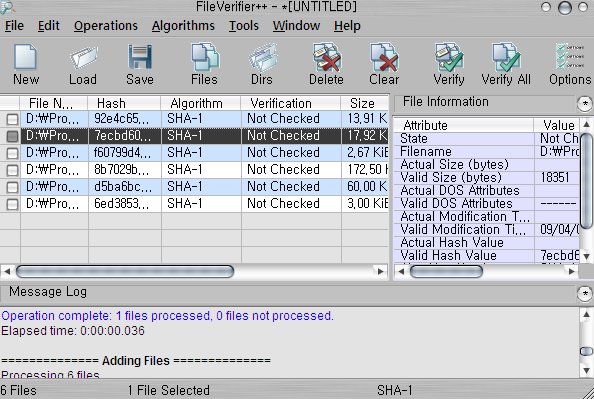Check the box for hash 6ed3853 row
This screenshot has height=399, width=594.
(x=12, y=205)
